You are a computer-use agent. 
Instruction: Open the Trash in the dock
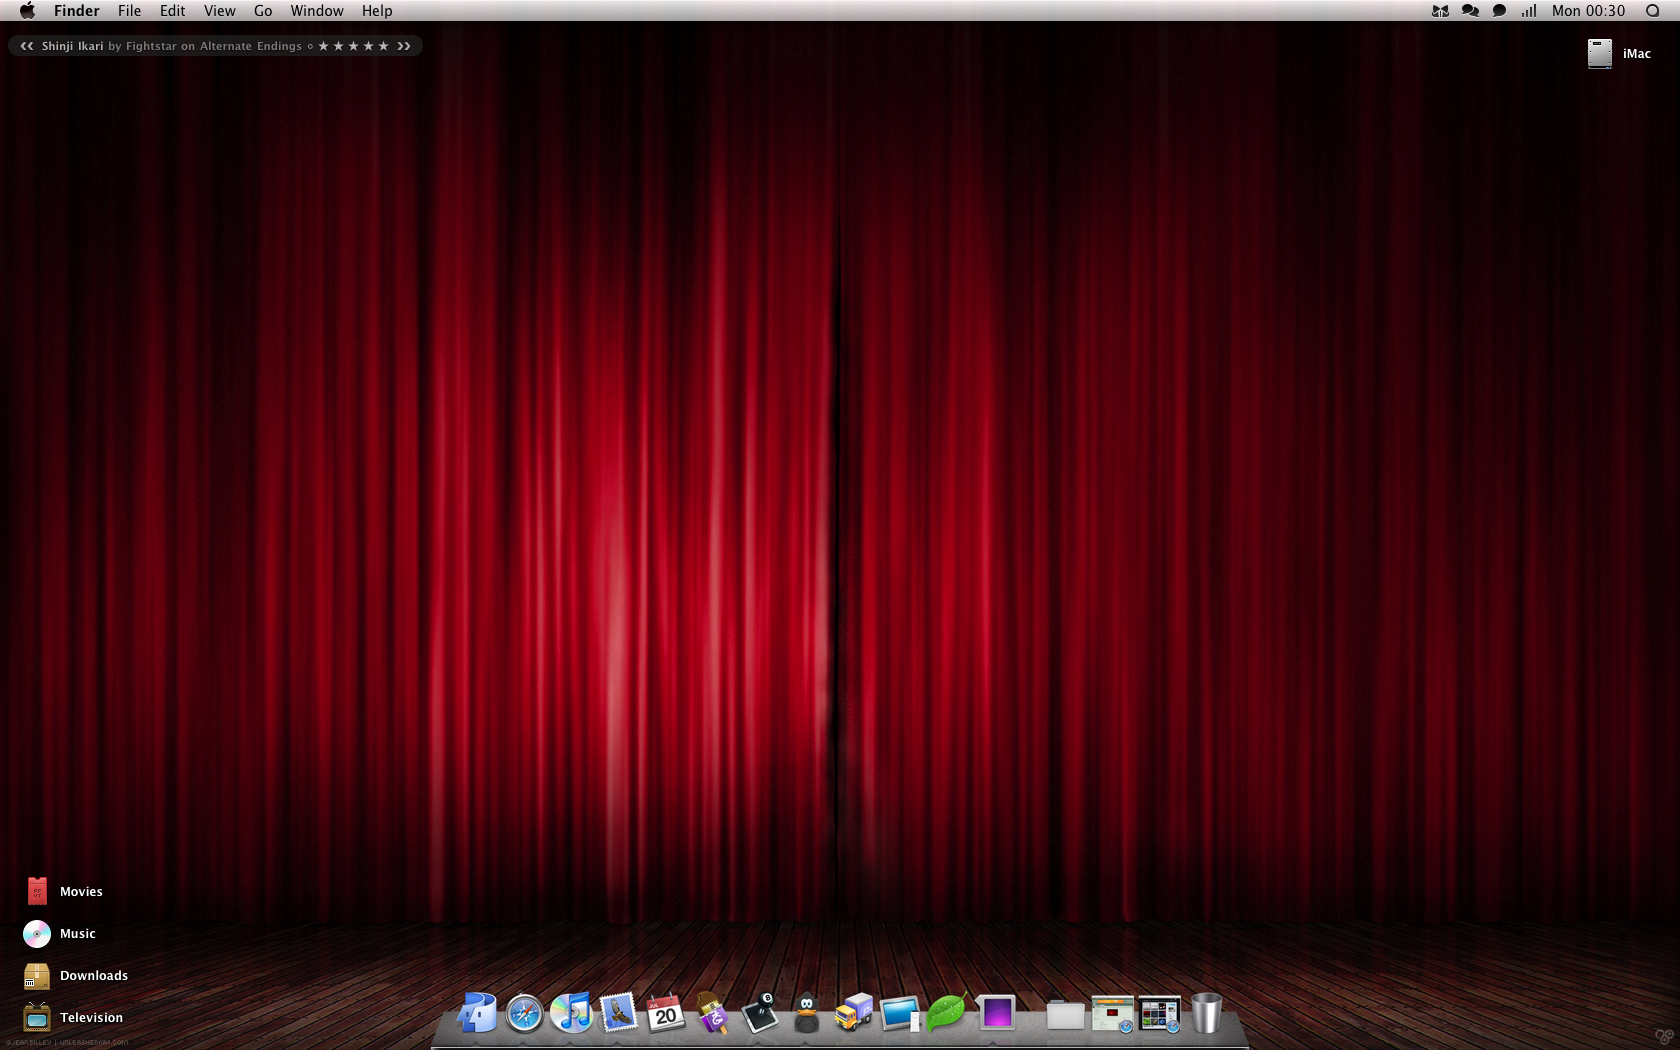(1206, 1014)
